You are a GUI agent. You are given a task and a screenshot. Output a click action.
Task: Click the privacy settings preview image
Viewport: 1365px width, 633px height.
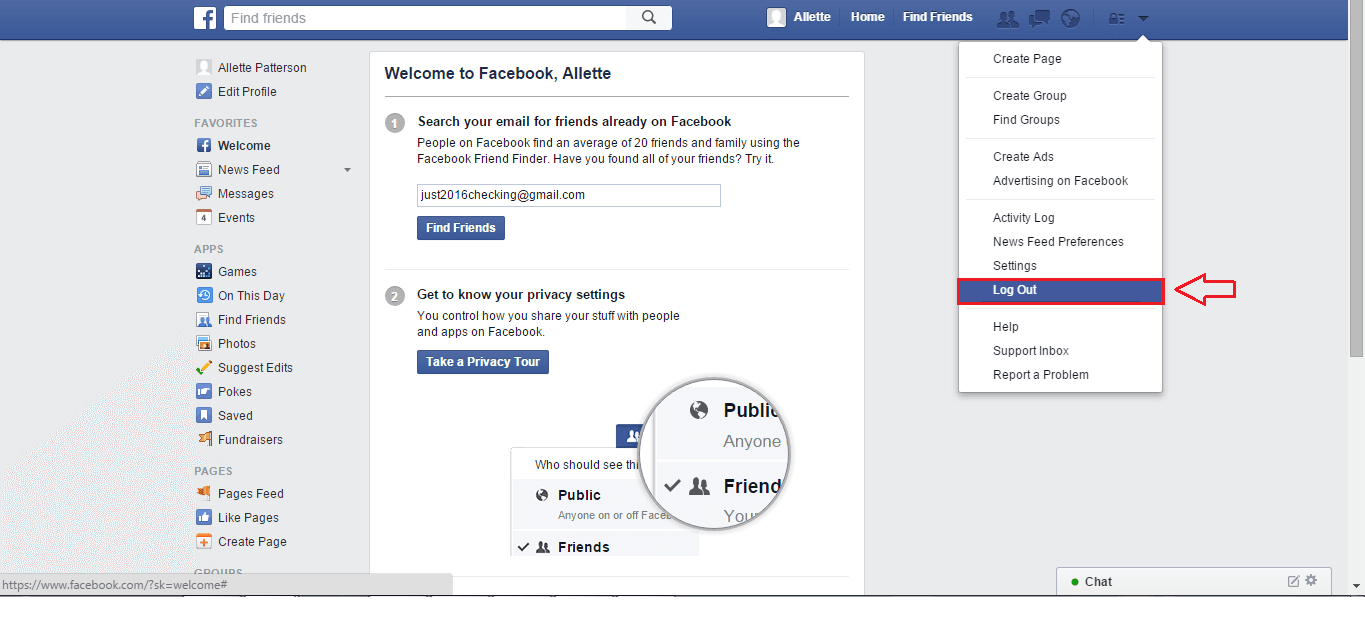[650, 467]
